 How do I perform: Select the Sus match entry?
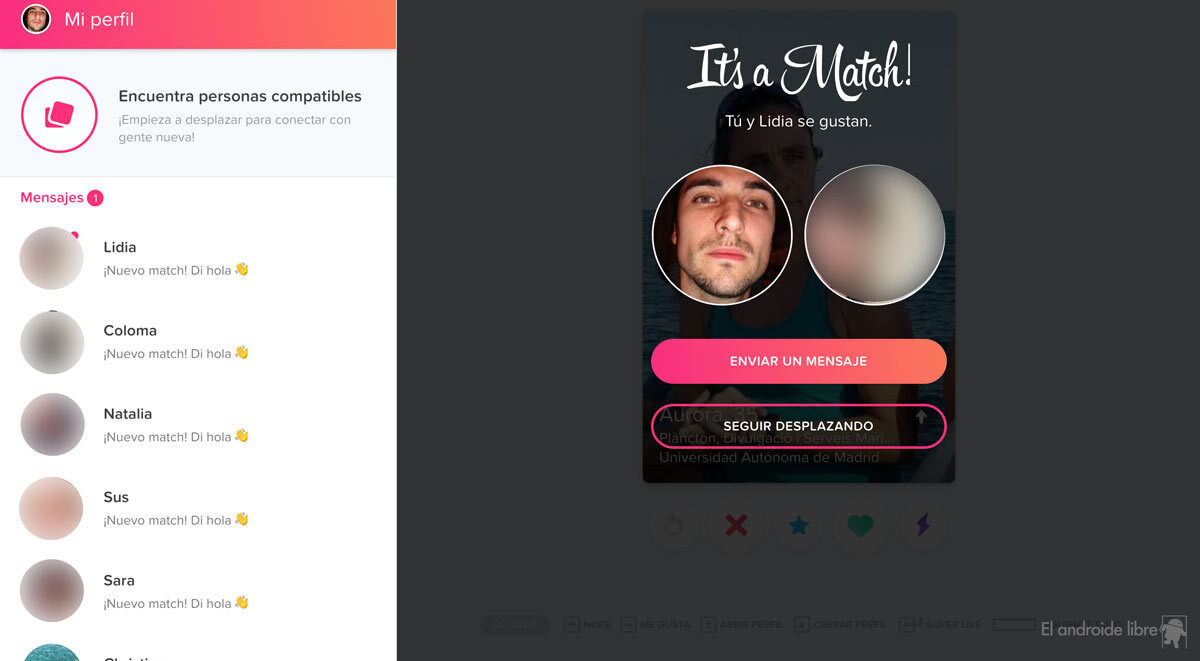[198, 508]
